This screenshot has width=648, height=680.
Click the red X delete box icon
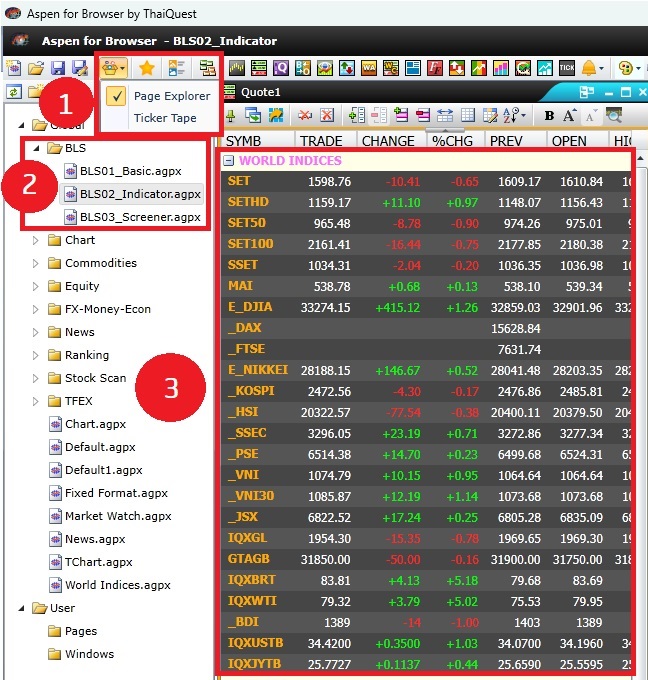327,115
